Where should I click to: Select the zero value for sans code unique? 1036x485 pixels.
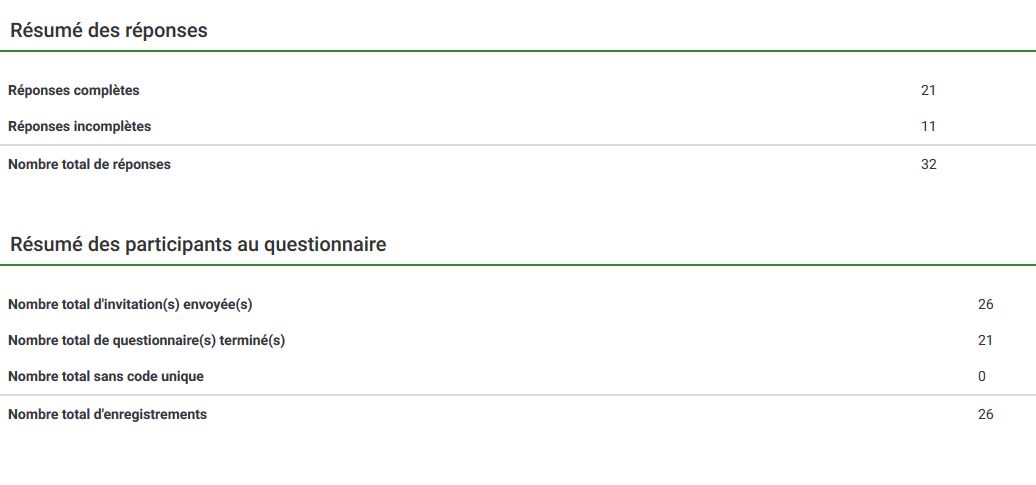click(982, 377)
